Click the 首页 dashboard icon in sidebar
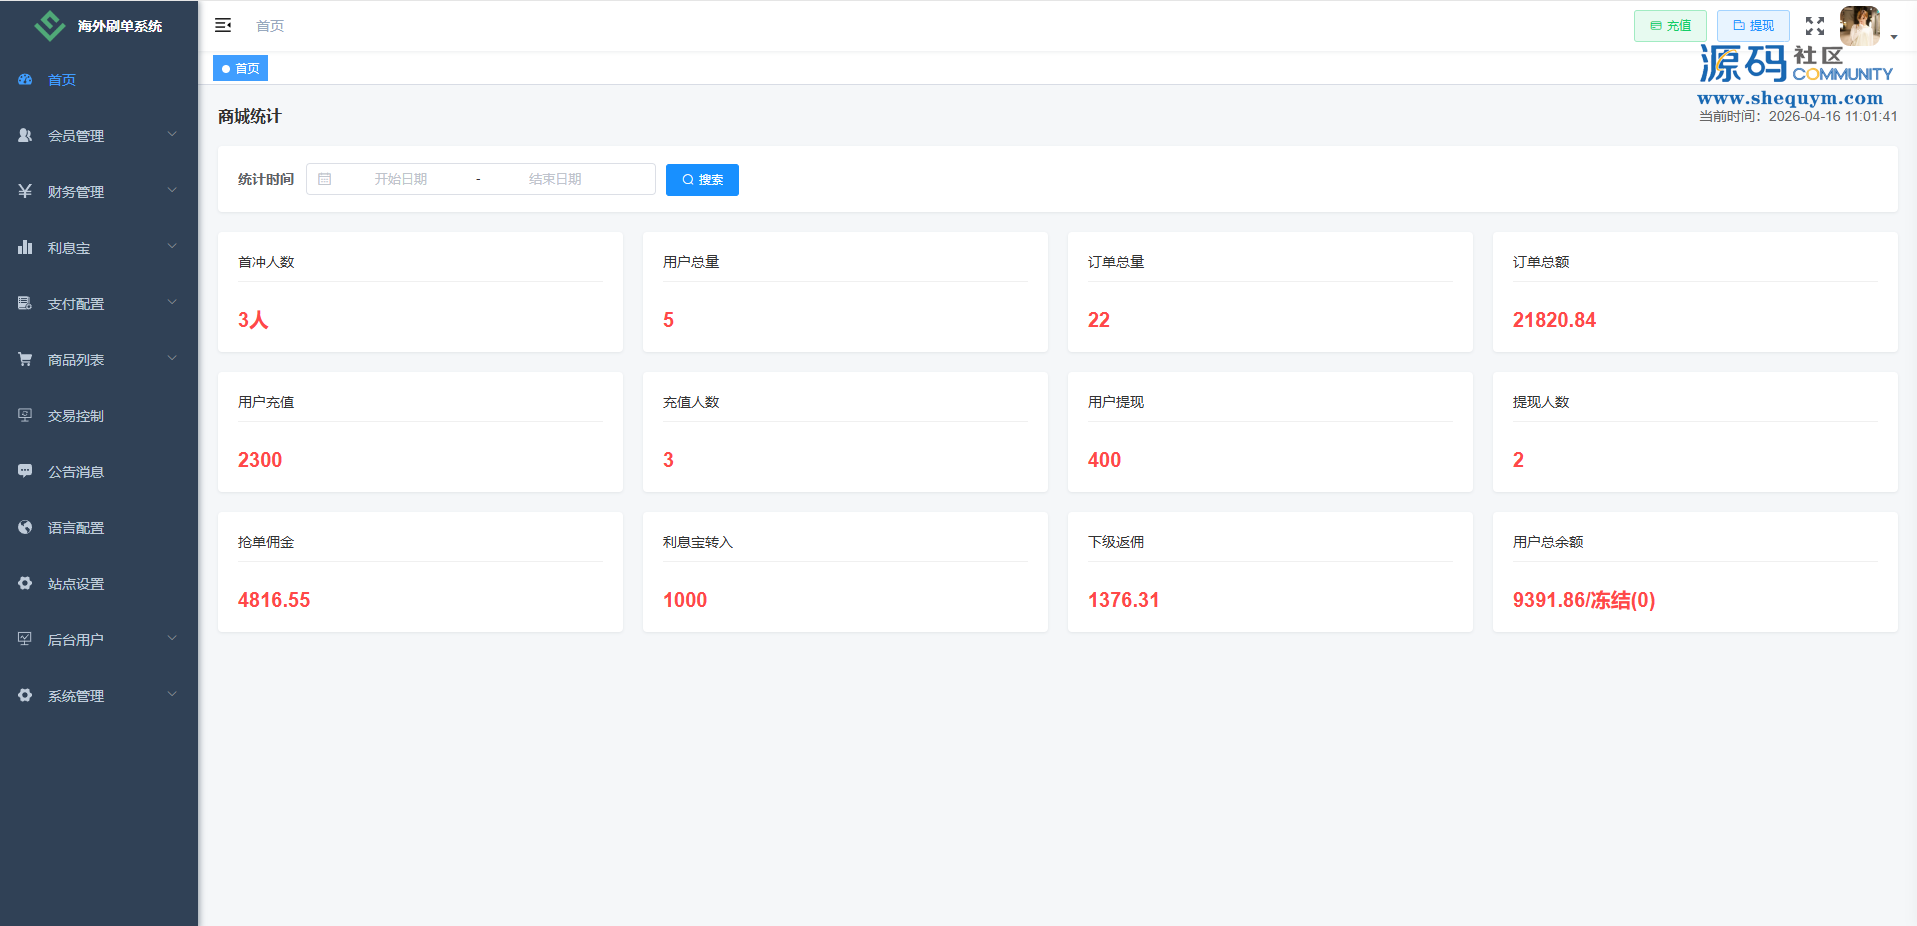The image size is (1917, 926). pos(25,80)
